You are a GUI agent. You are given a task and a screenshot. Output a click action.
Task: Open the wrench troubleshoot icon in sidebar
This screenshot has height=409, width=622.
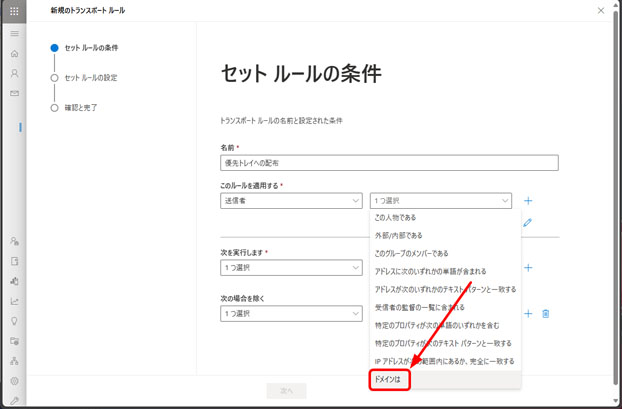tap(15, 401)
